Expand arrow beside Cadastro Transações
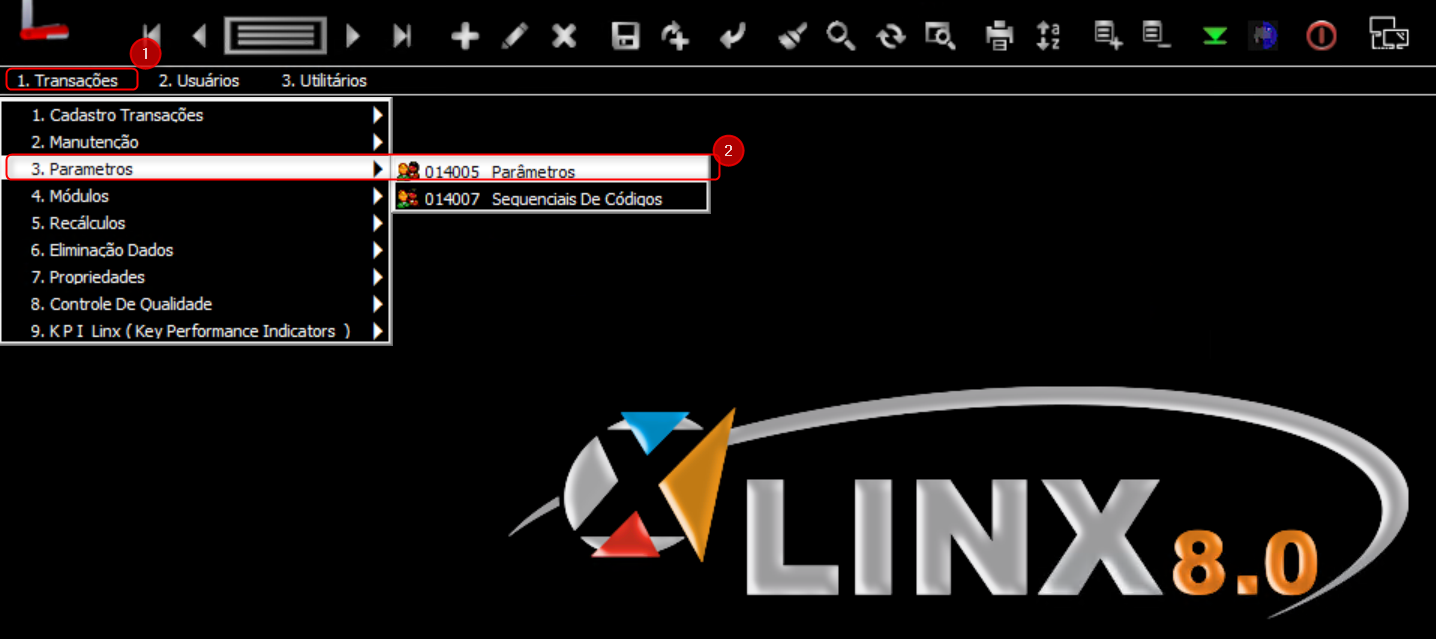This screenshot has height=639, width=1436. (378, 115)
